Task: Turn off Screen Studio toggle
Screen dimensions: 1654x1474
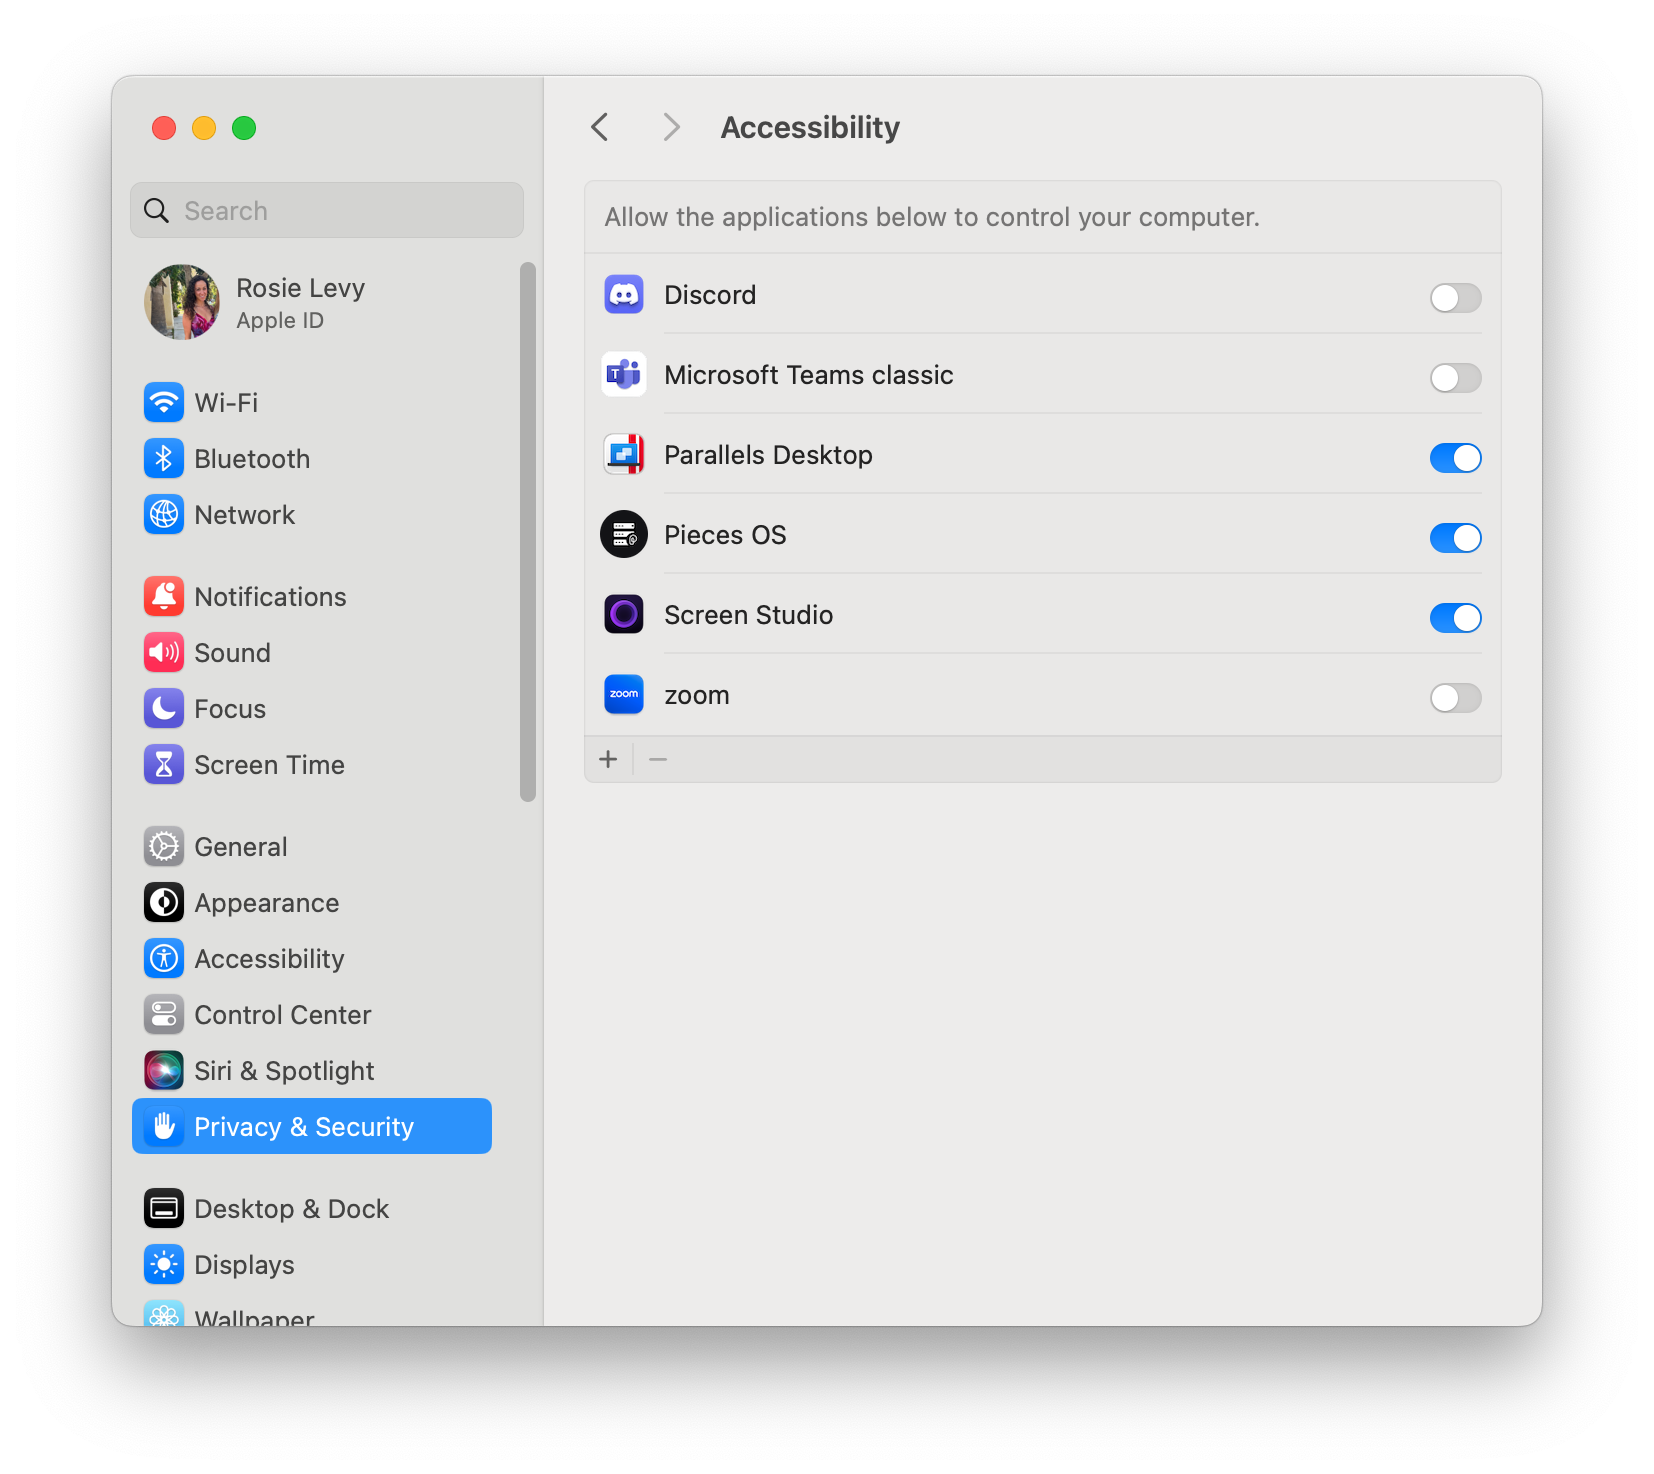Action: 1455,618
